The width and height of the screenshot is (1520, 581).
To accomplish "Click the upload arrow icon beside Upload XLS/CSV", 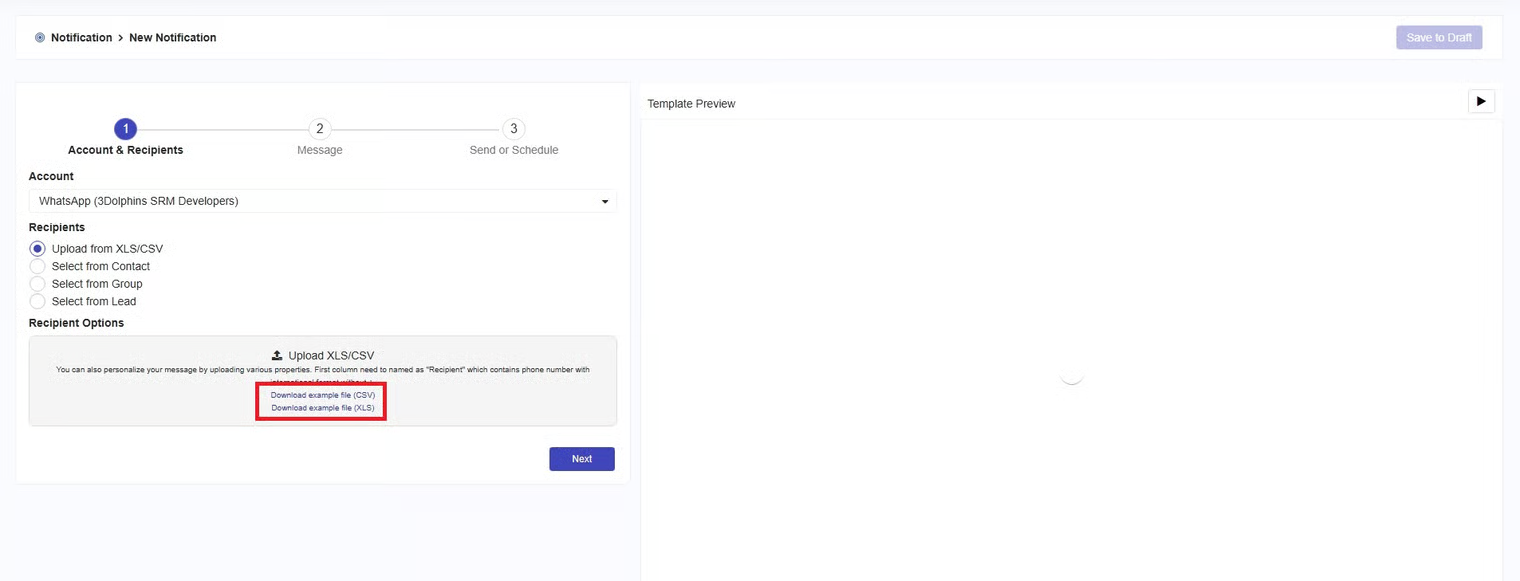I will (277, 355).
